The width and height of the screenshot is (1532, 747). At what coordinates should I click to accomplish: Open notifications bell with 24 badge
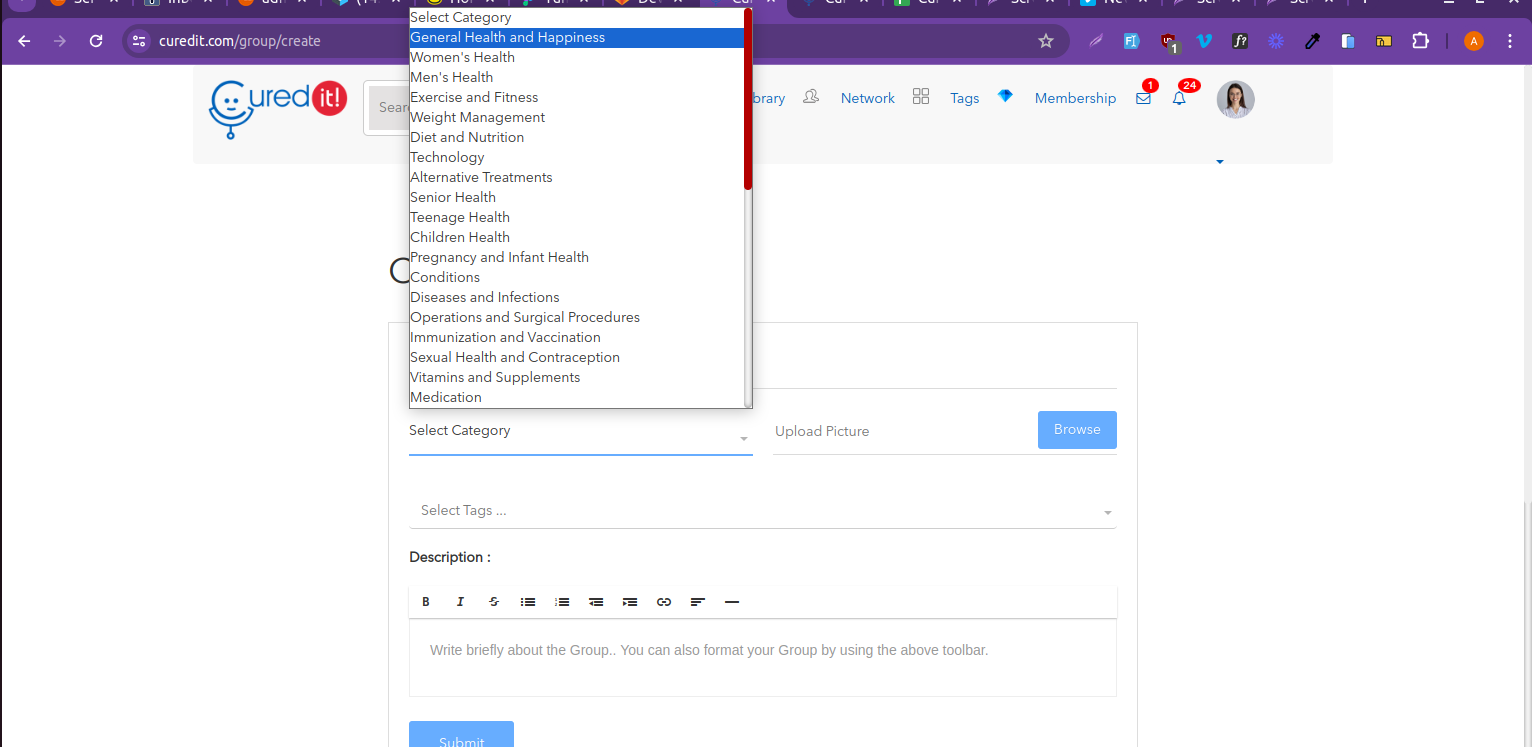[x=1179, y=98]
